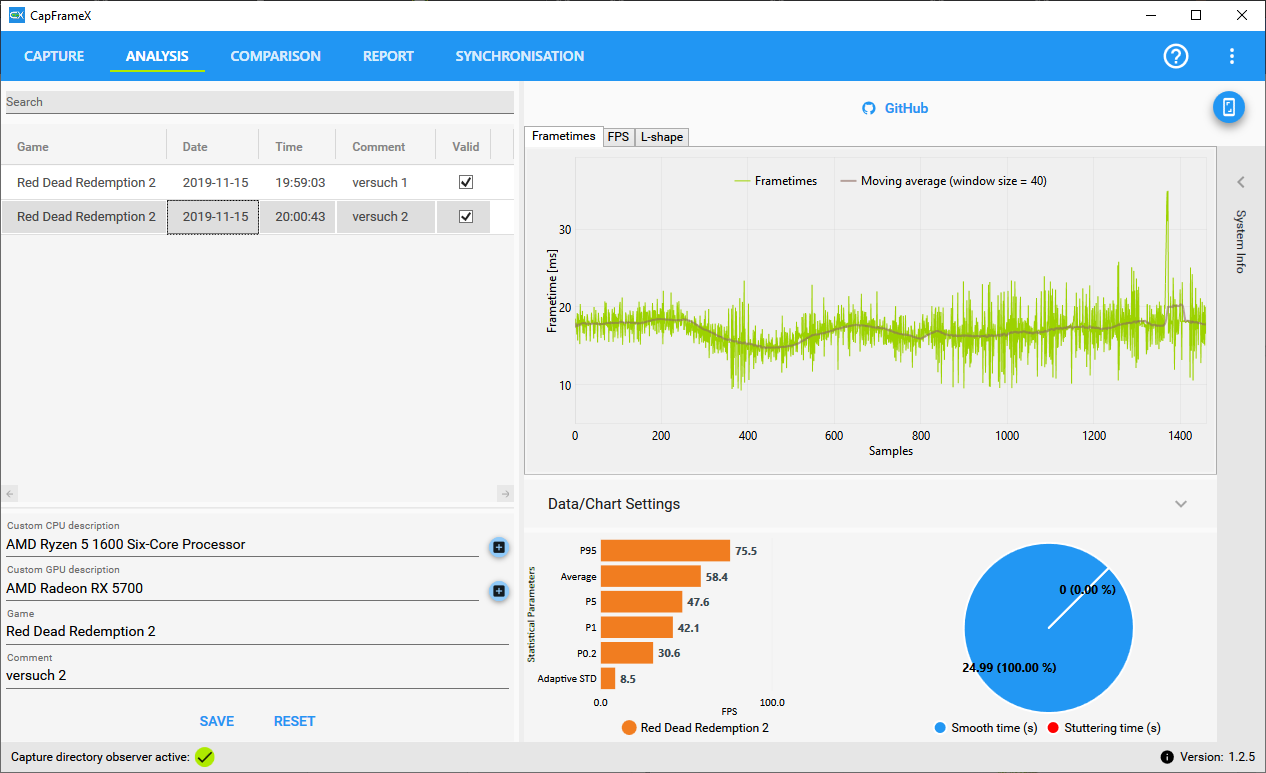Click the Average FPS bar
1266x773 pixels.
coord(651,576)
